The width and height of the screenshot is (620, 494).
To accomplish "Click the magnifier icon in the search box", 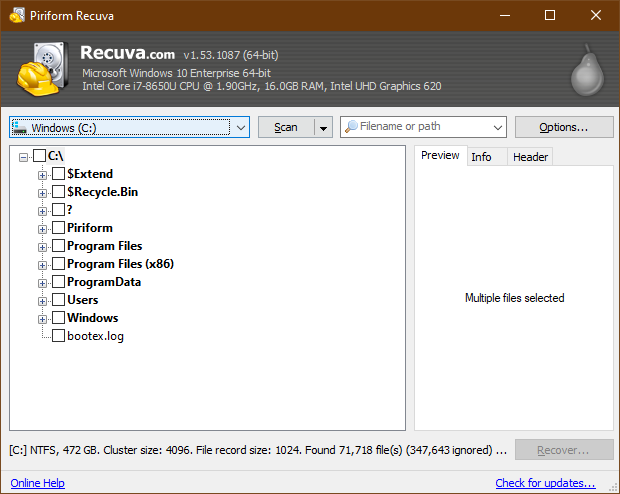I will coord(351,127).
